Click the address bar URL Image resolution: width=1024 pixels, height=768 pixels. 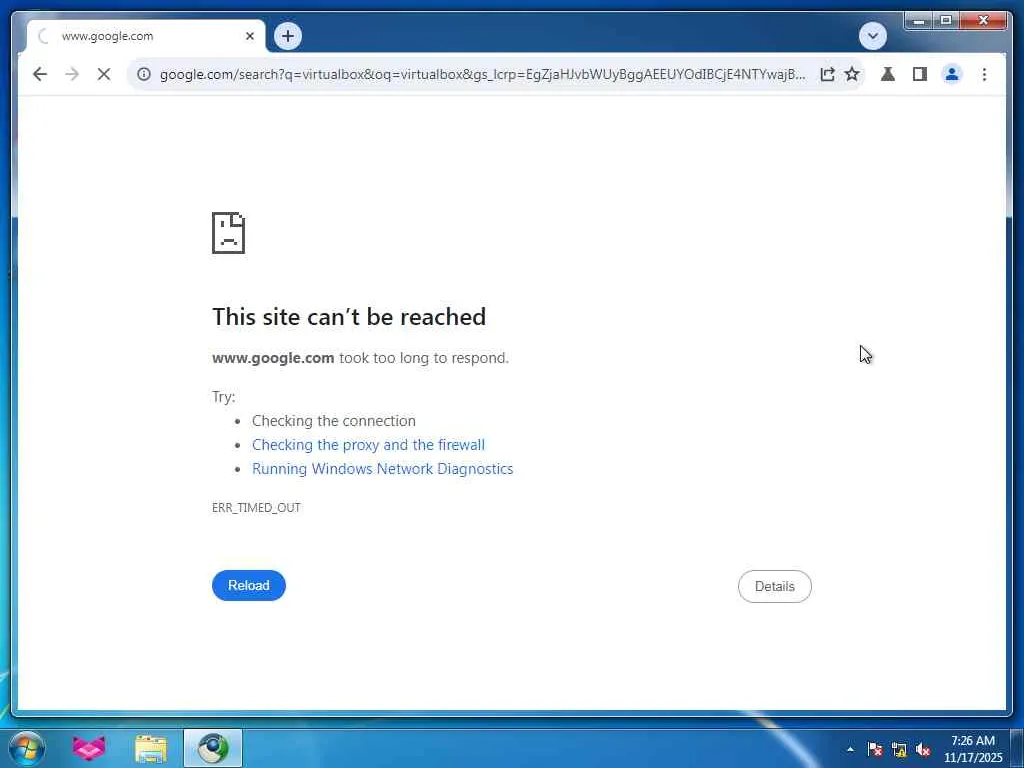(482, 74)
